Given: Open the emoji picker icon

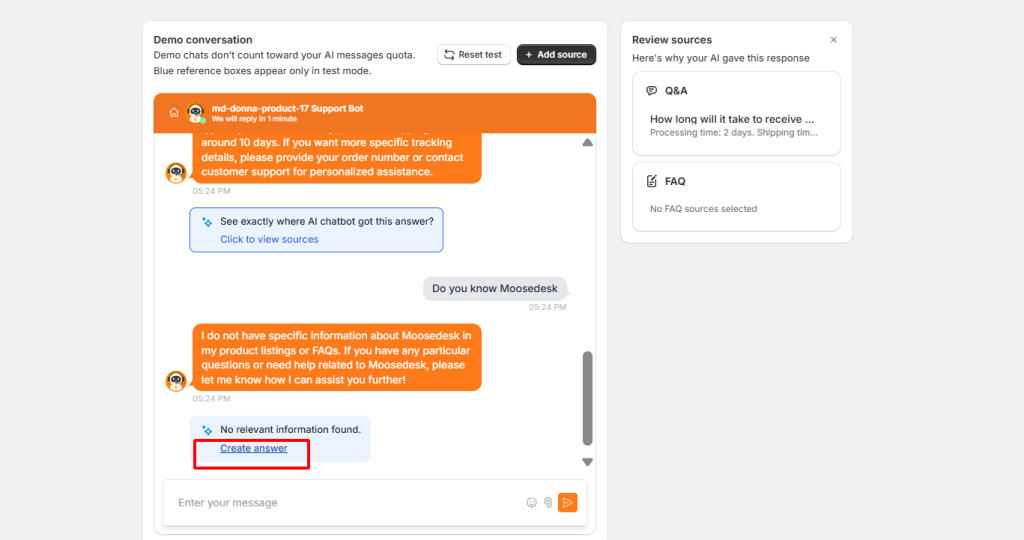Looking at the screenshot, I should tap(532, 503).
